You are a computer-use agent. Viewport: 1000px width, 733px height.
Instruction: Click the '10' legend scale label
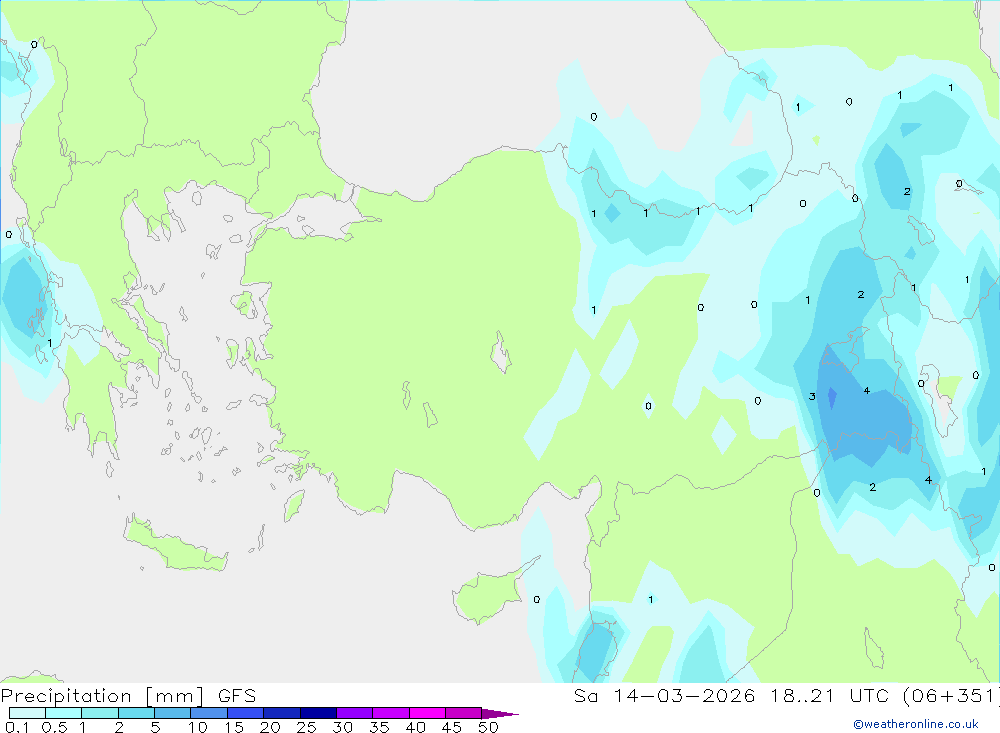coord(198,727)
